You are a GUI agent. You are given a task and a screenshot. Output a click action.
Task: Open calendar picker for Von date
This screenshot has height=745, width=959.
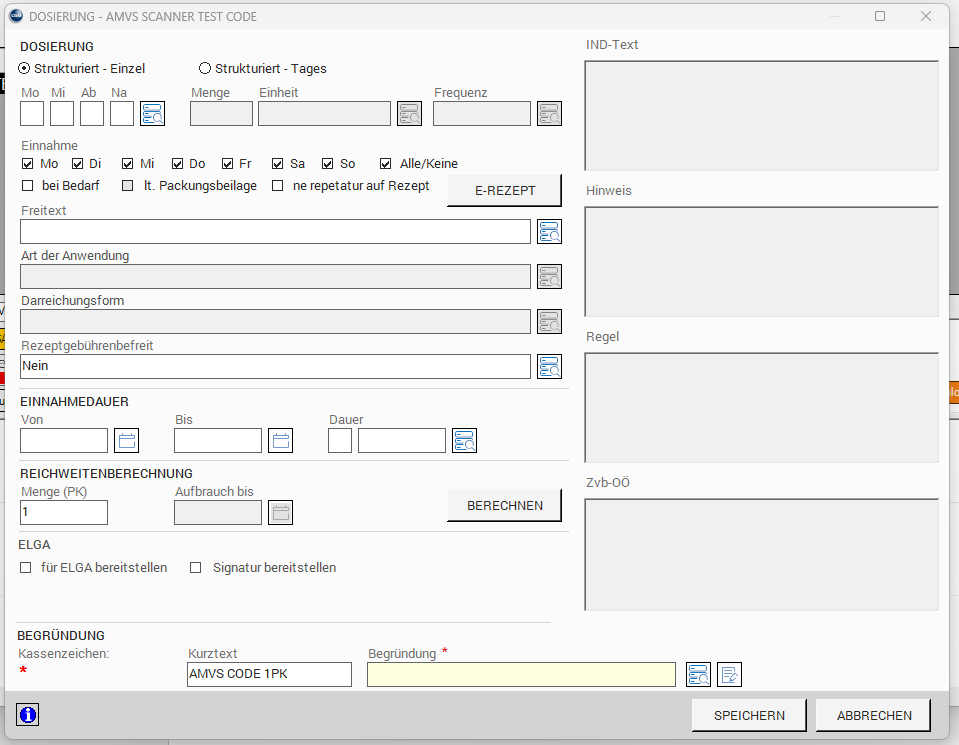(x=127, y=441)
